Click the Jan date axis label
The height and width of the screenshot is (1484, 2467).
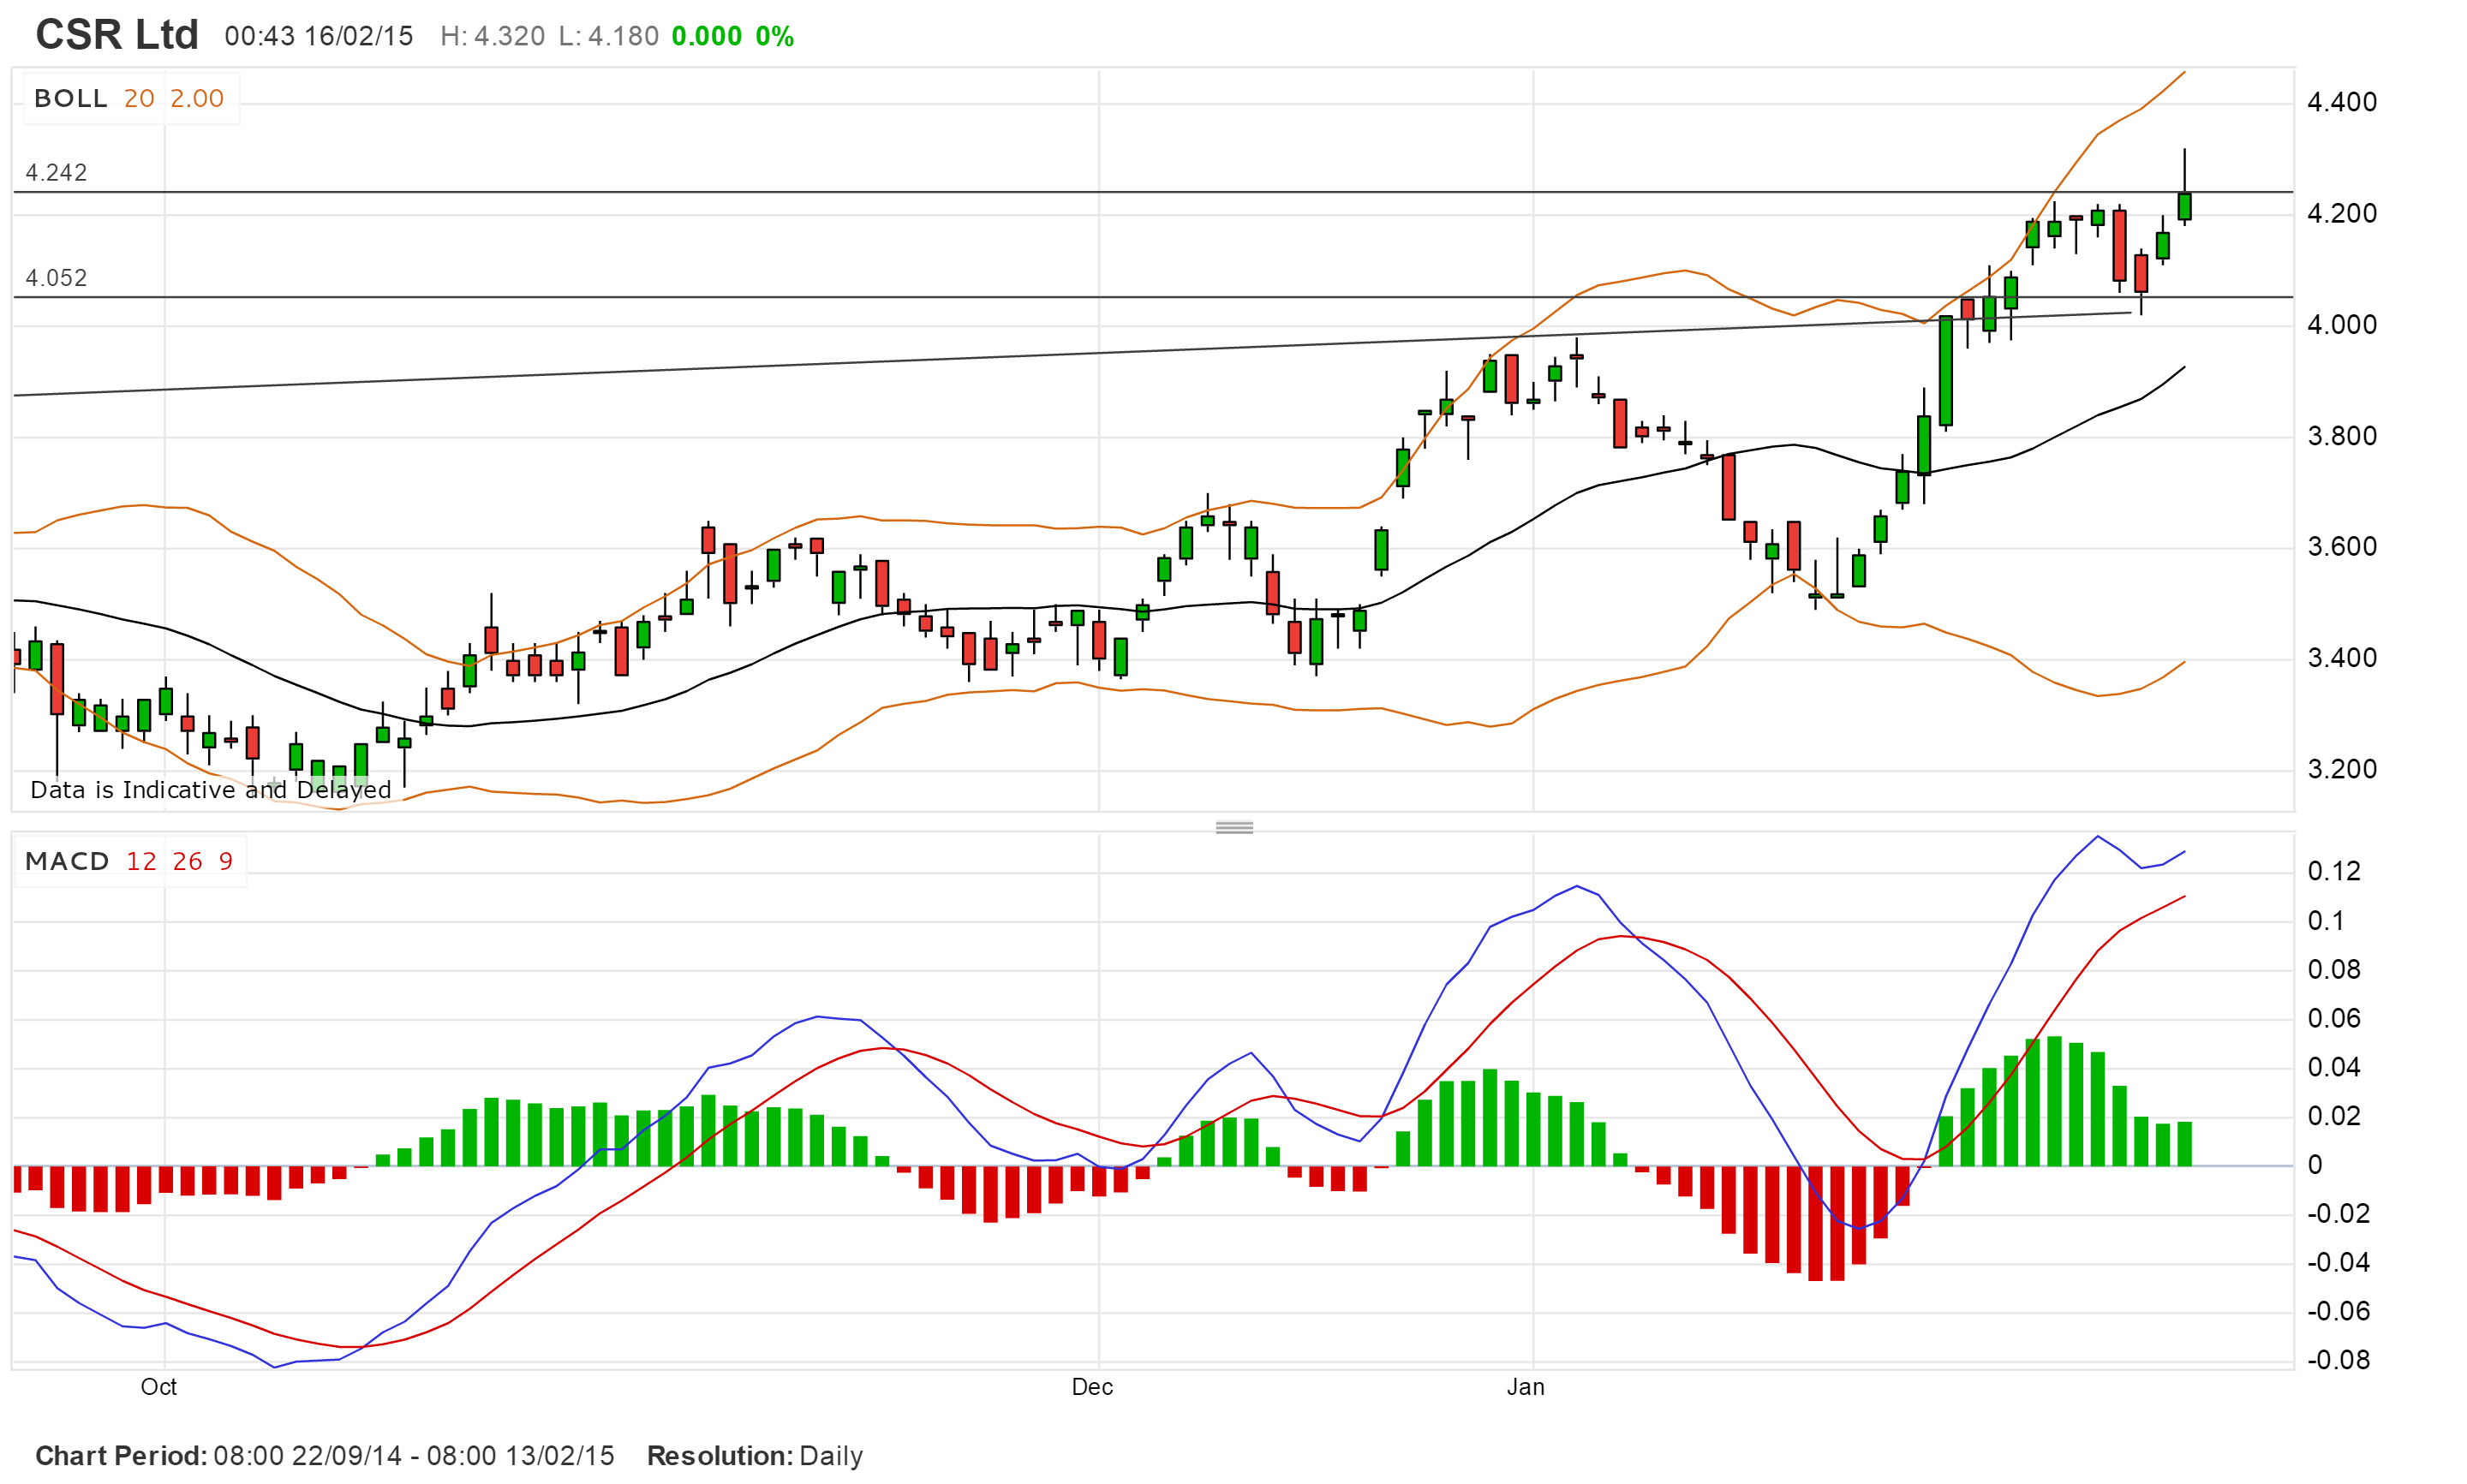tap(1525, 1386)
